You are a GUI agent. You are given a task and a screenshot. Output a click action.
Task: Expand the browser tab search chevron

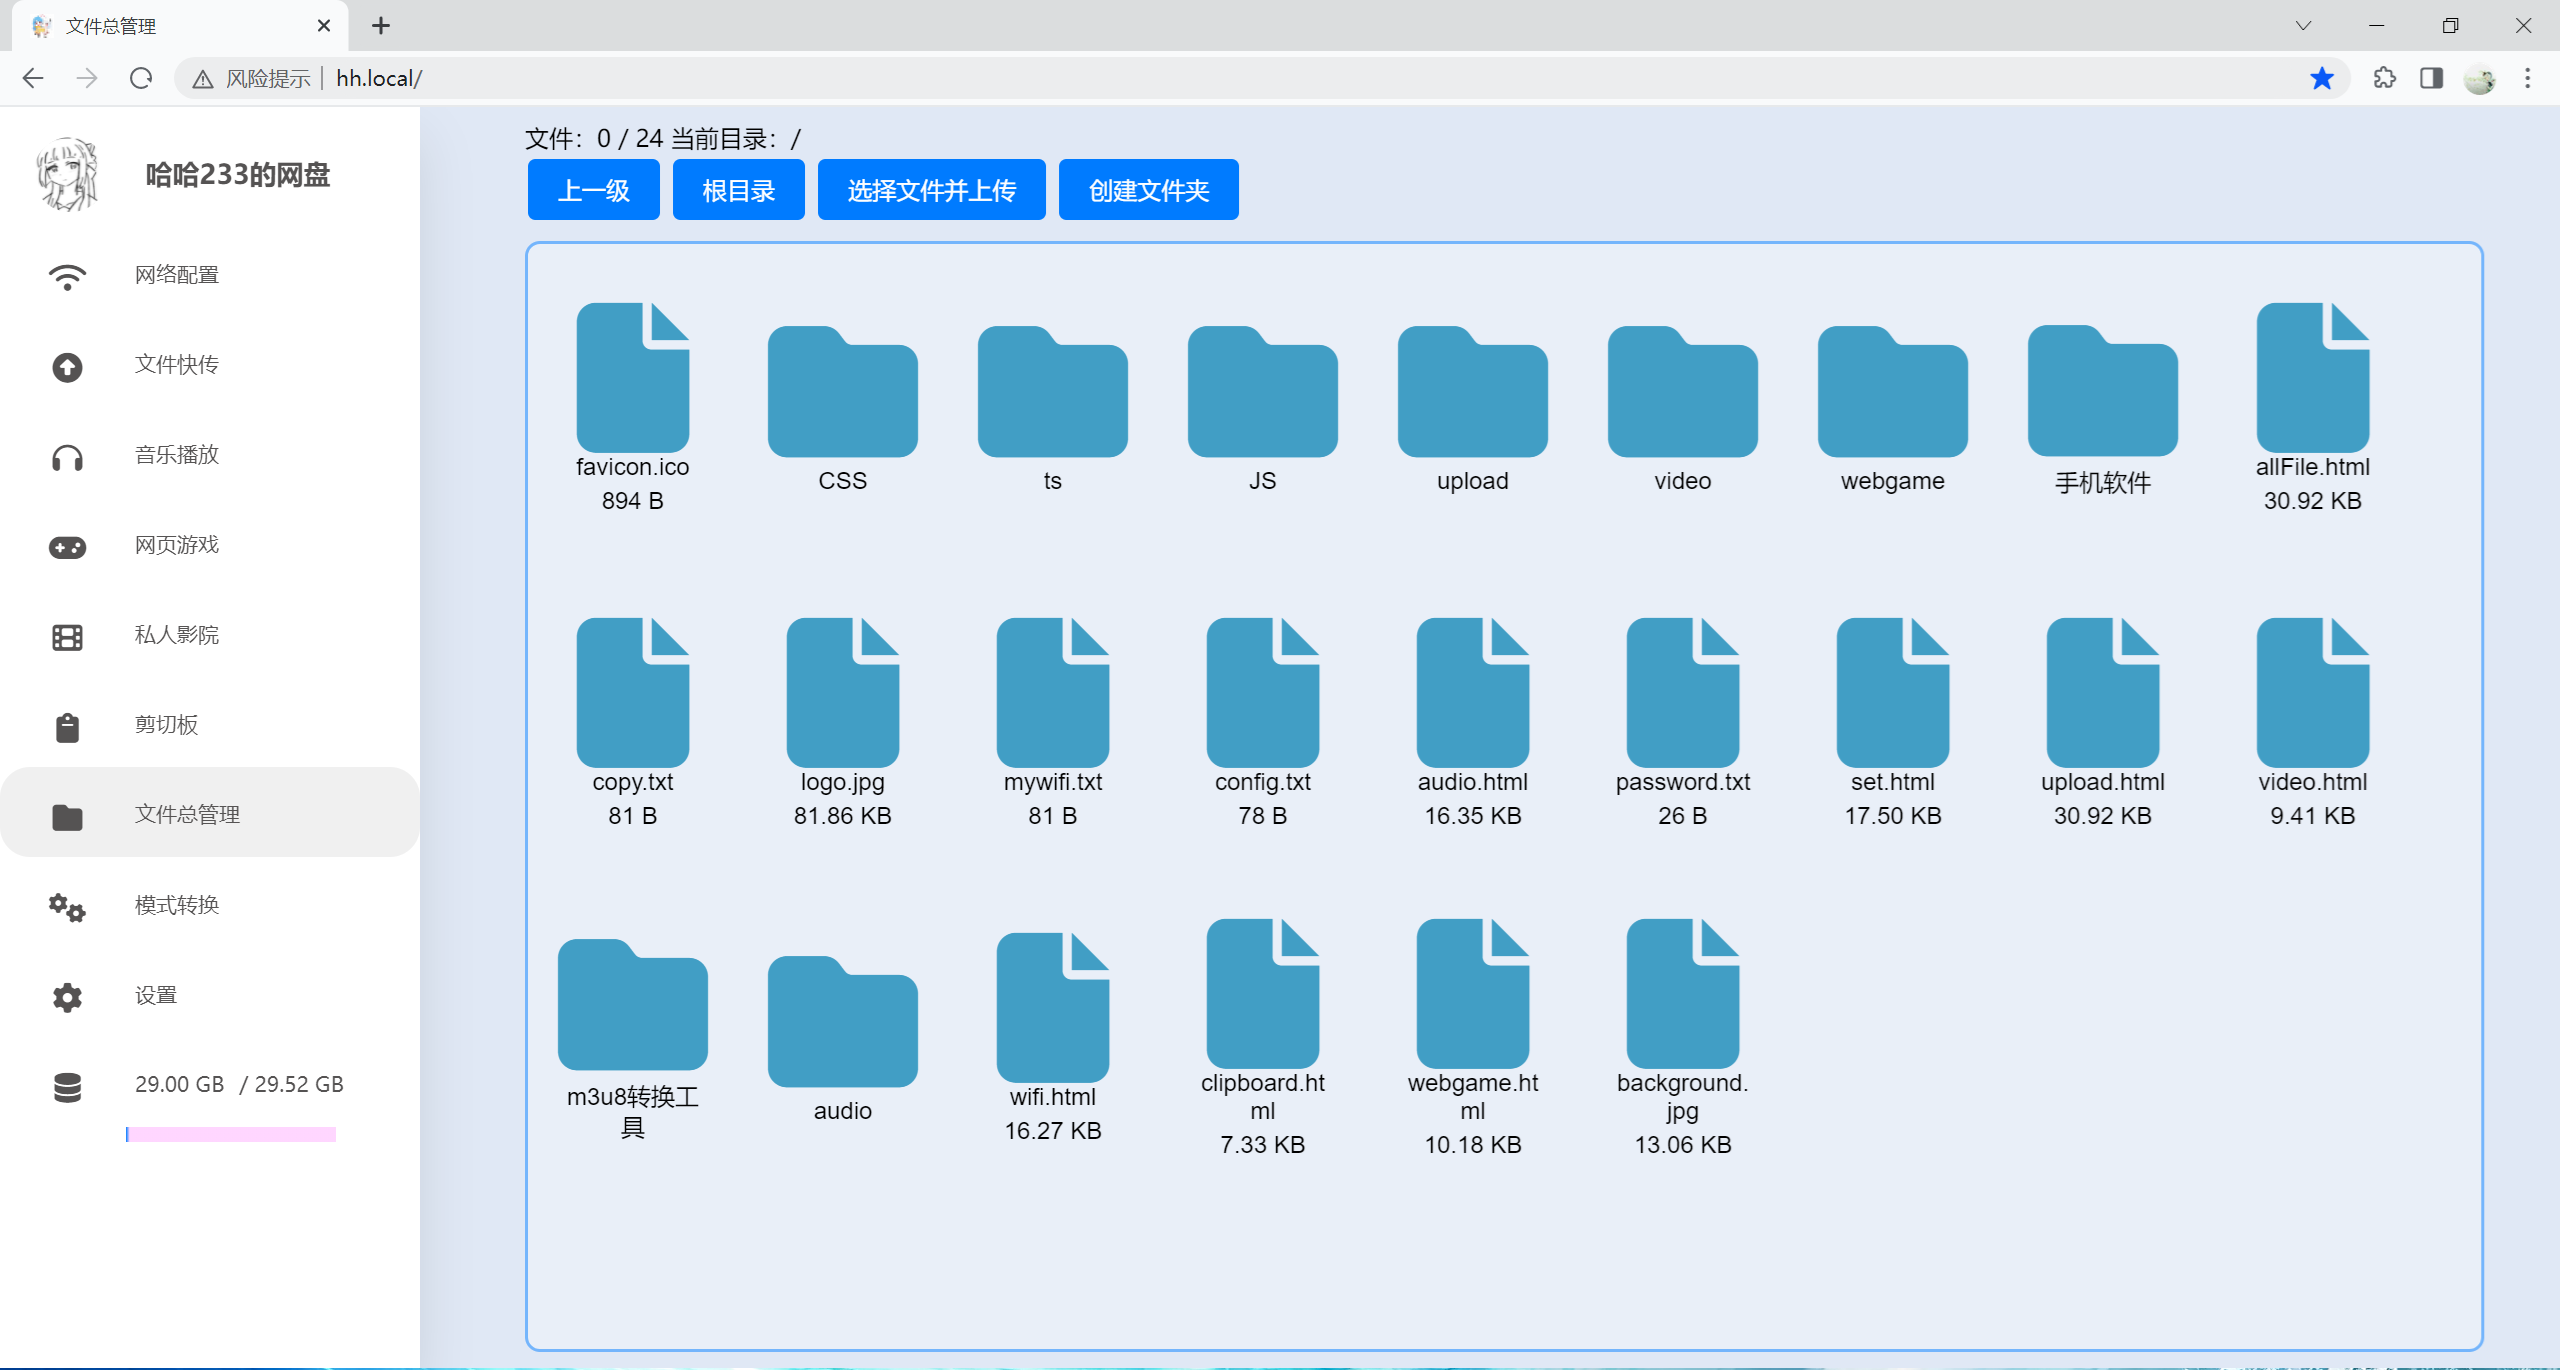pos(2303,26)
